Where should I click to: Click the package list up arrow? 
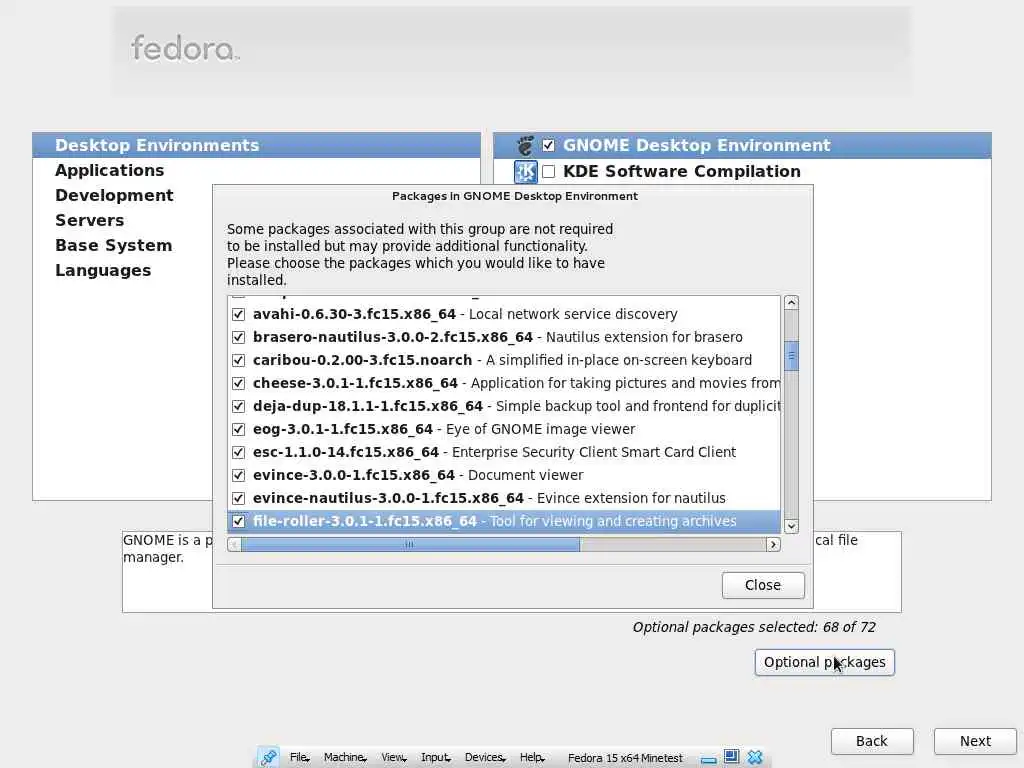point(791,302)
